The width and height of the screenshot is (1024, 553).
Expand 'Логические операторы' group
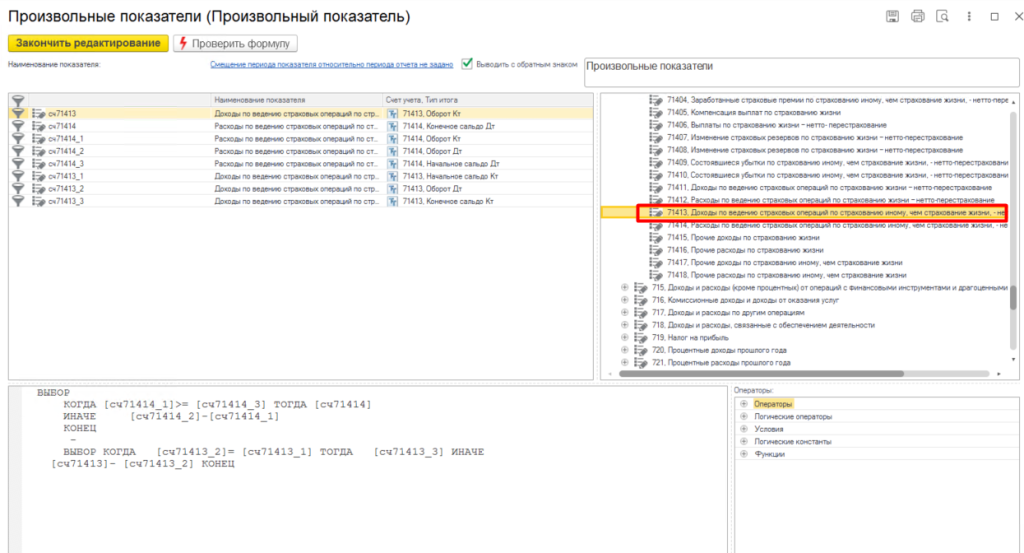click(x=743, y=416)
